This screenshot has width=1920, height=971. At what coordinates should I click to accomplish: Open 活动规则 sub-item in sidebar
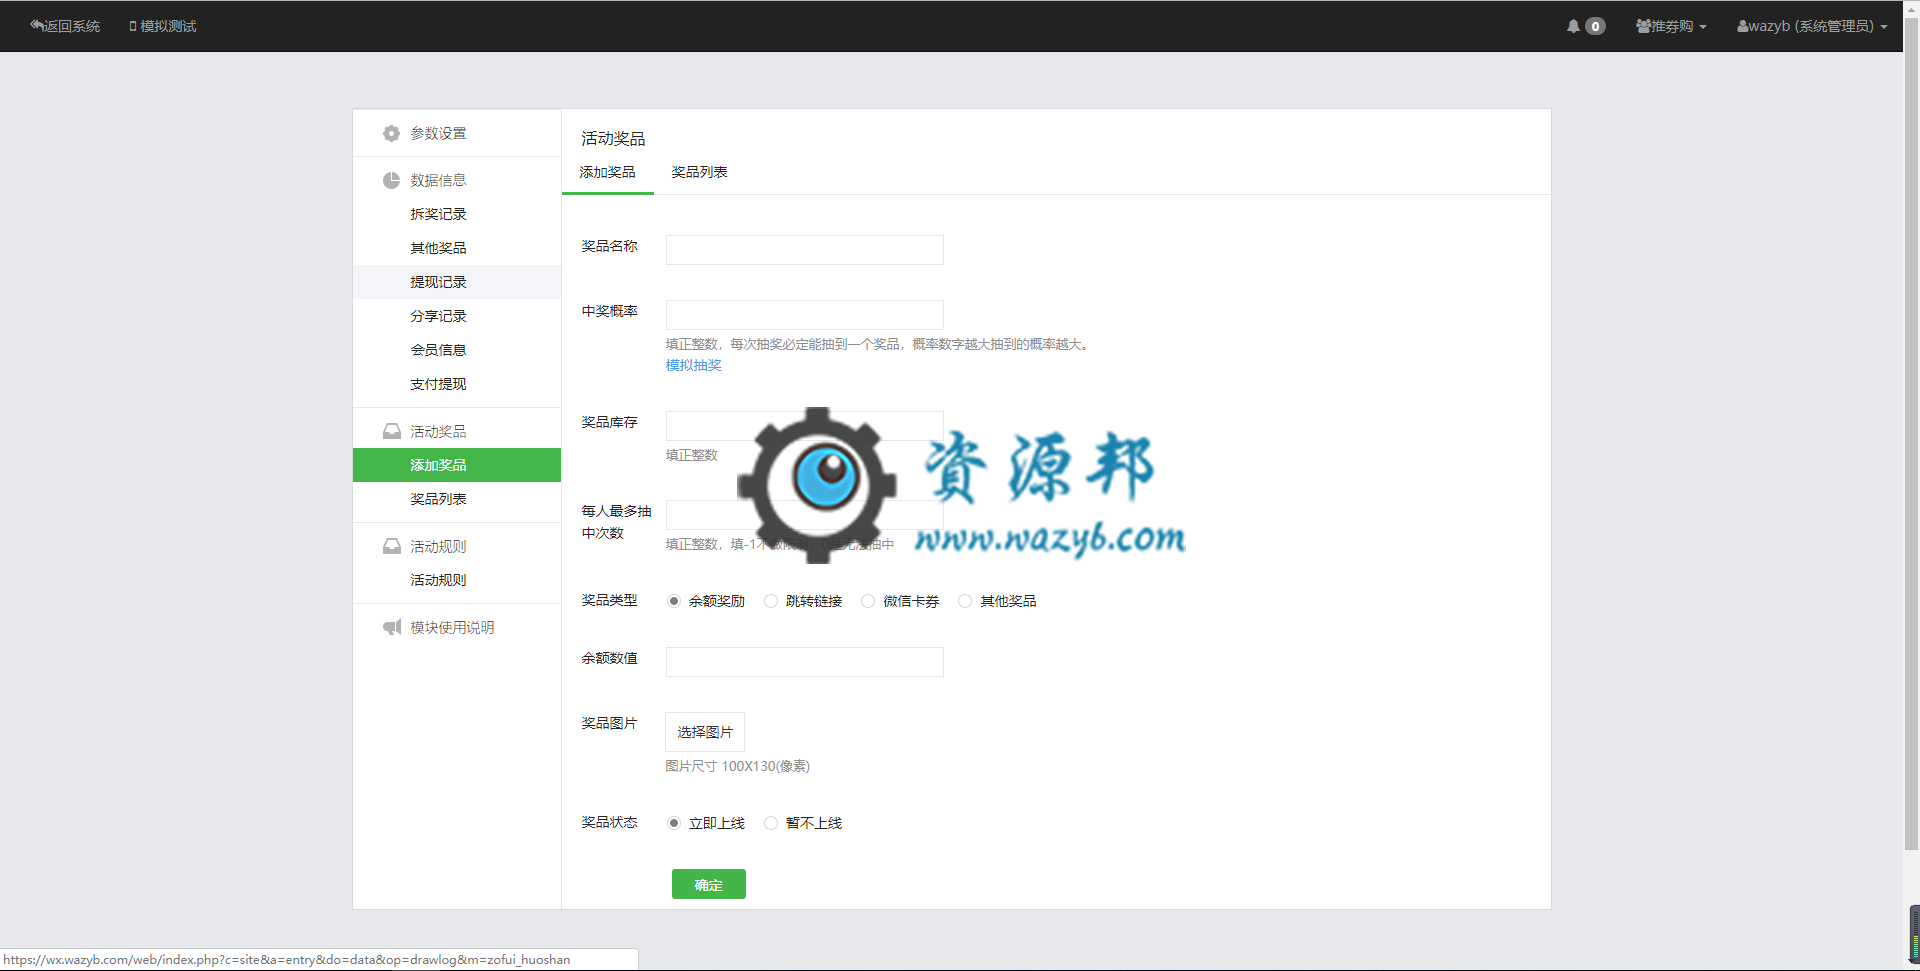(457, 580)
